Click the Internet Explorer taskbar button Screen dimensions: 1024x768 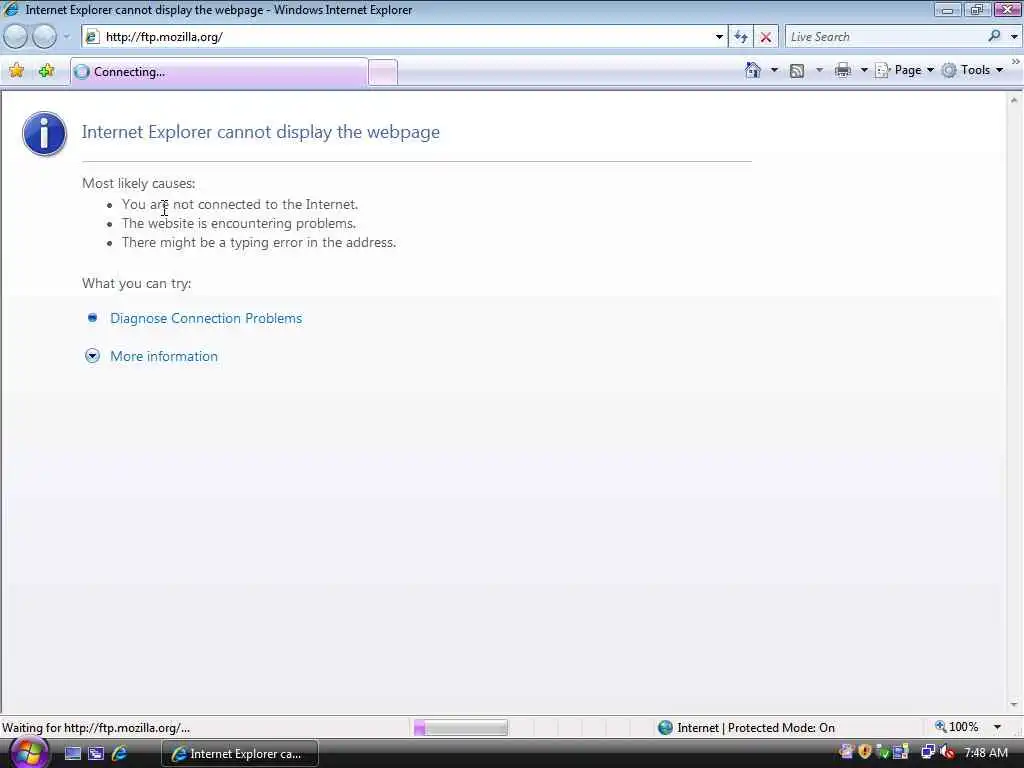pyautogui.click(x=240, y=754)
